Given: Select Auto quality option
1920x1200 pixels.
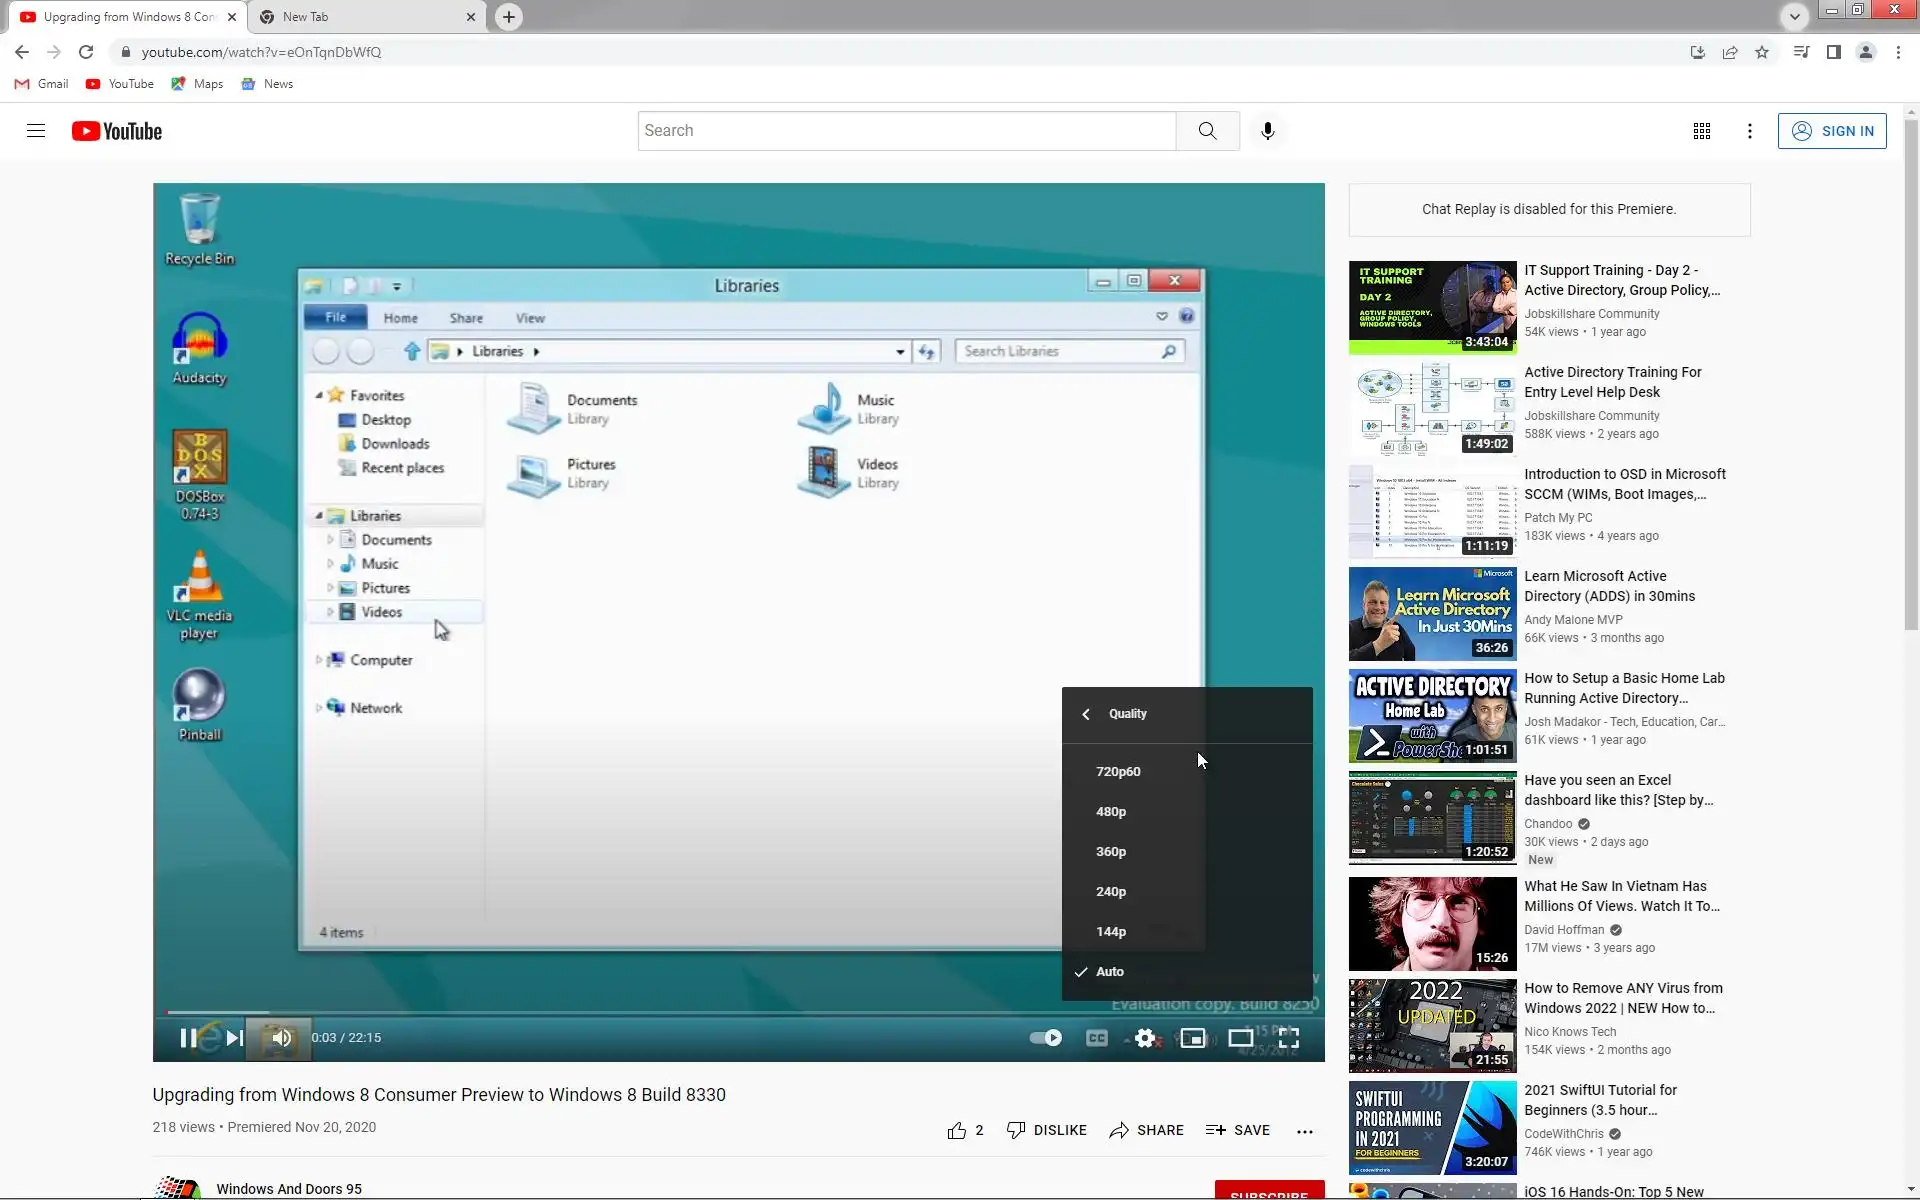Looking at the screenshot, I should click(1110, 971).
